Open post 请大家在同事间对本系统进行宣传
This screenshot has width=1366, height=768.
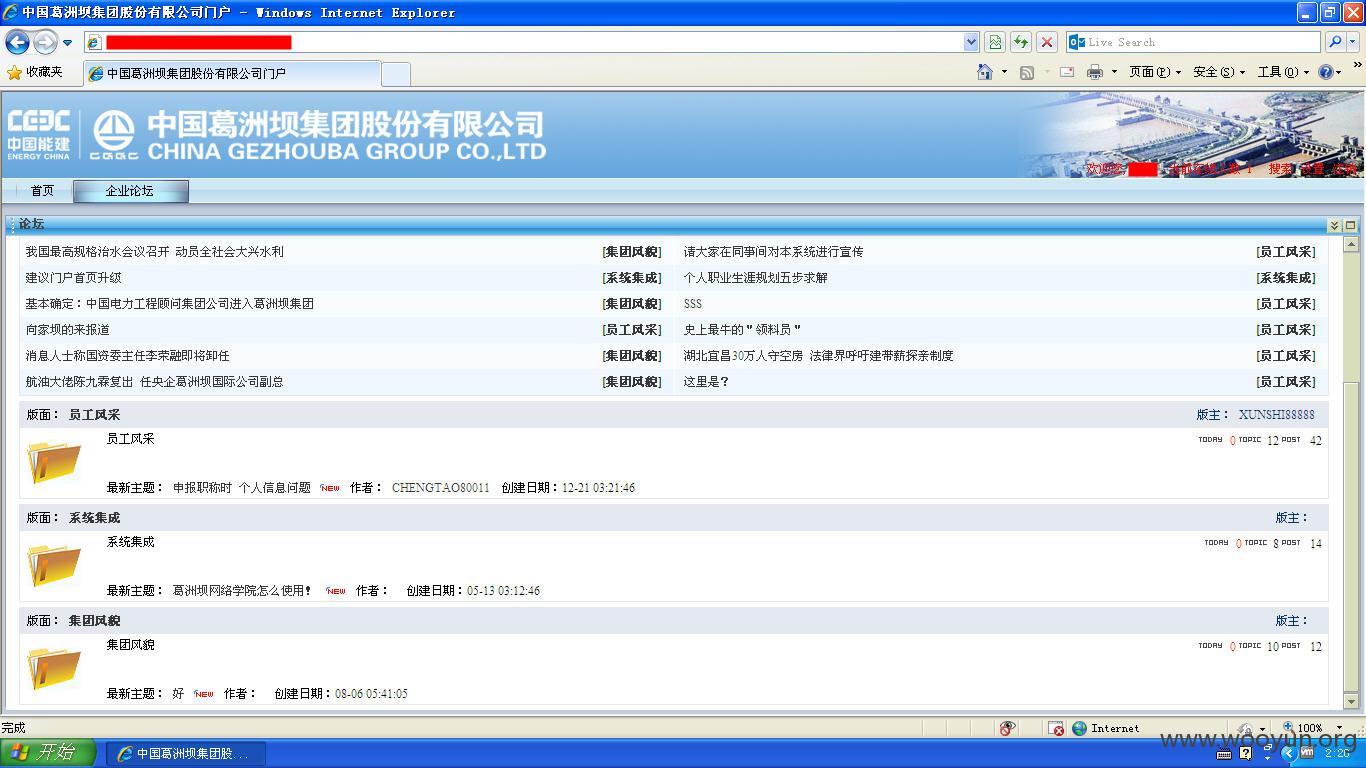pos(773,252)
